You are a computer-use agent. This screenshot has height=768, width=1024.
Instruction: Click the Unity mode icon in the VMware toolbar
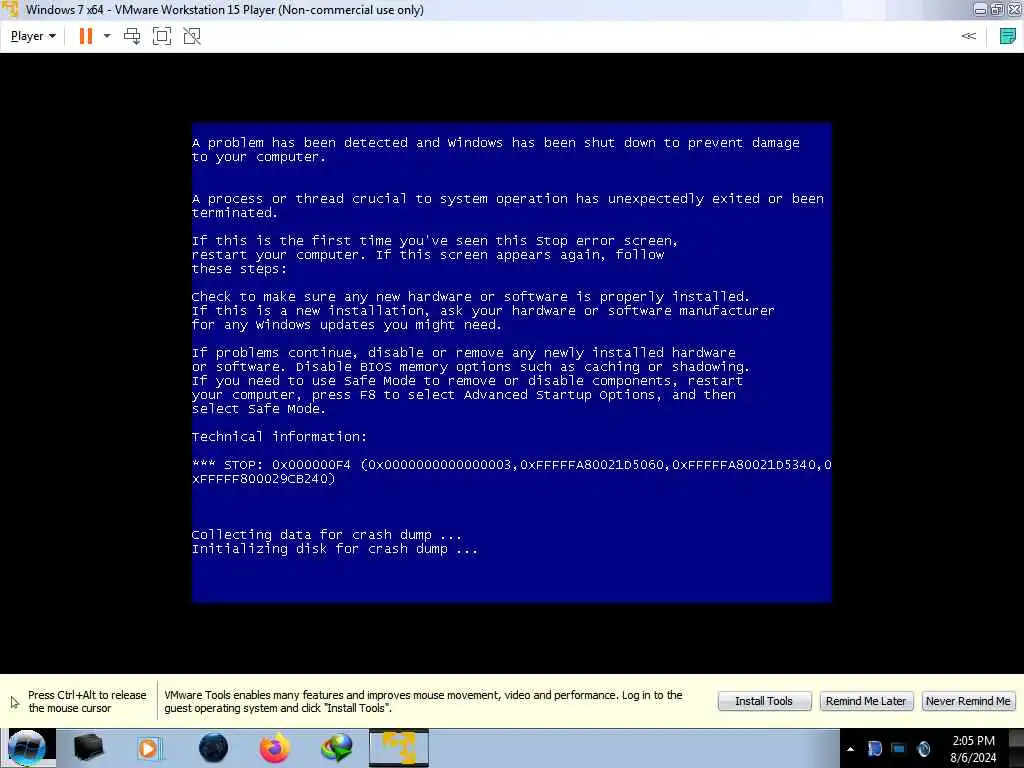(192, 36)
